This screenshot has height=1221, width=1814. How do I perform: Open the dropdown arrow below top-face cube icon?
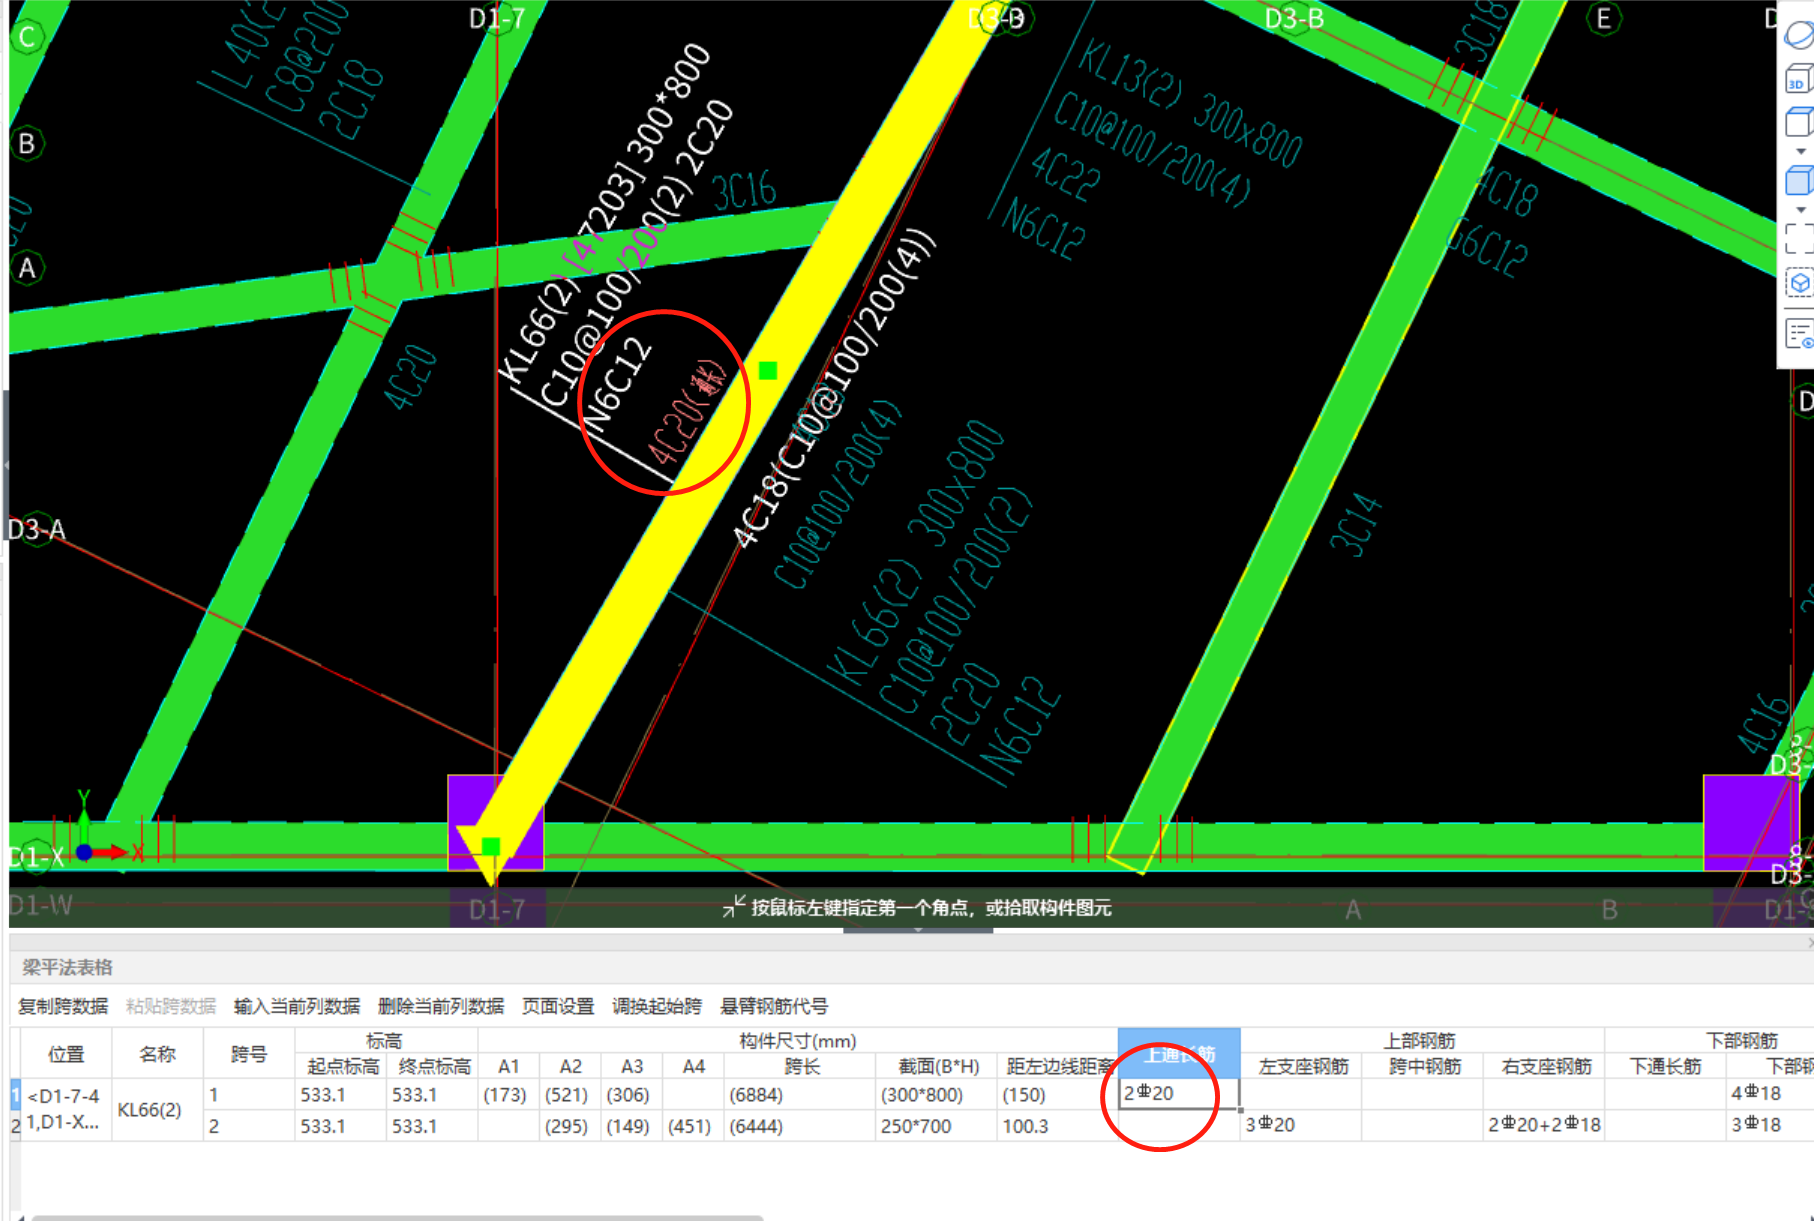1801,151
